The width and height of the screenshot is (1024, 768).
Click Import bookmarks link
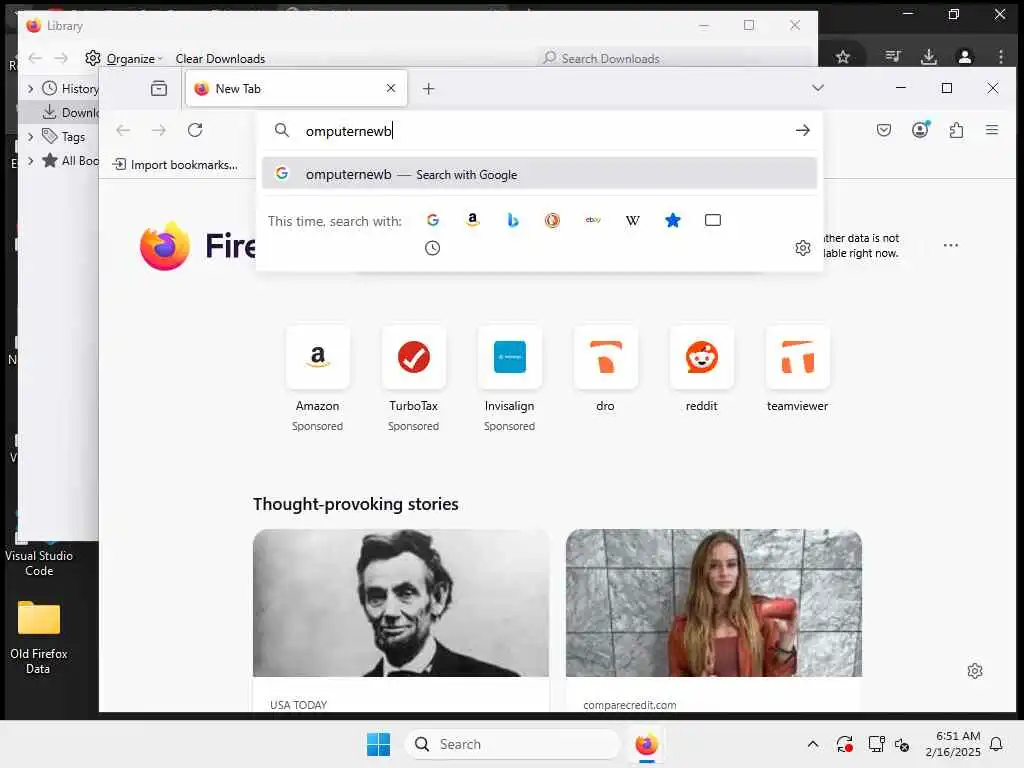click(x=176, y=165)
